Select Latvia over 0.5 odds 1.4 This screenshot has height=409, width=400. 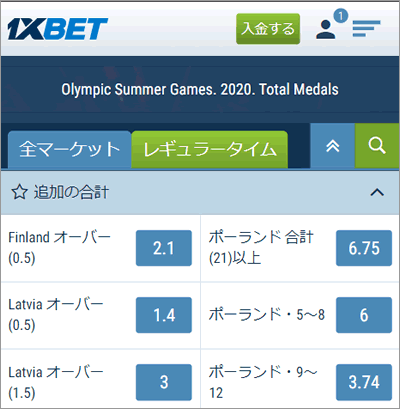click(x=164, y=315)
